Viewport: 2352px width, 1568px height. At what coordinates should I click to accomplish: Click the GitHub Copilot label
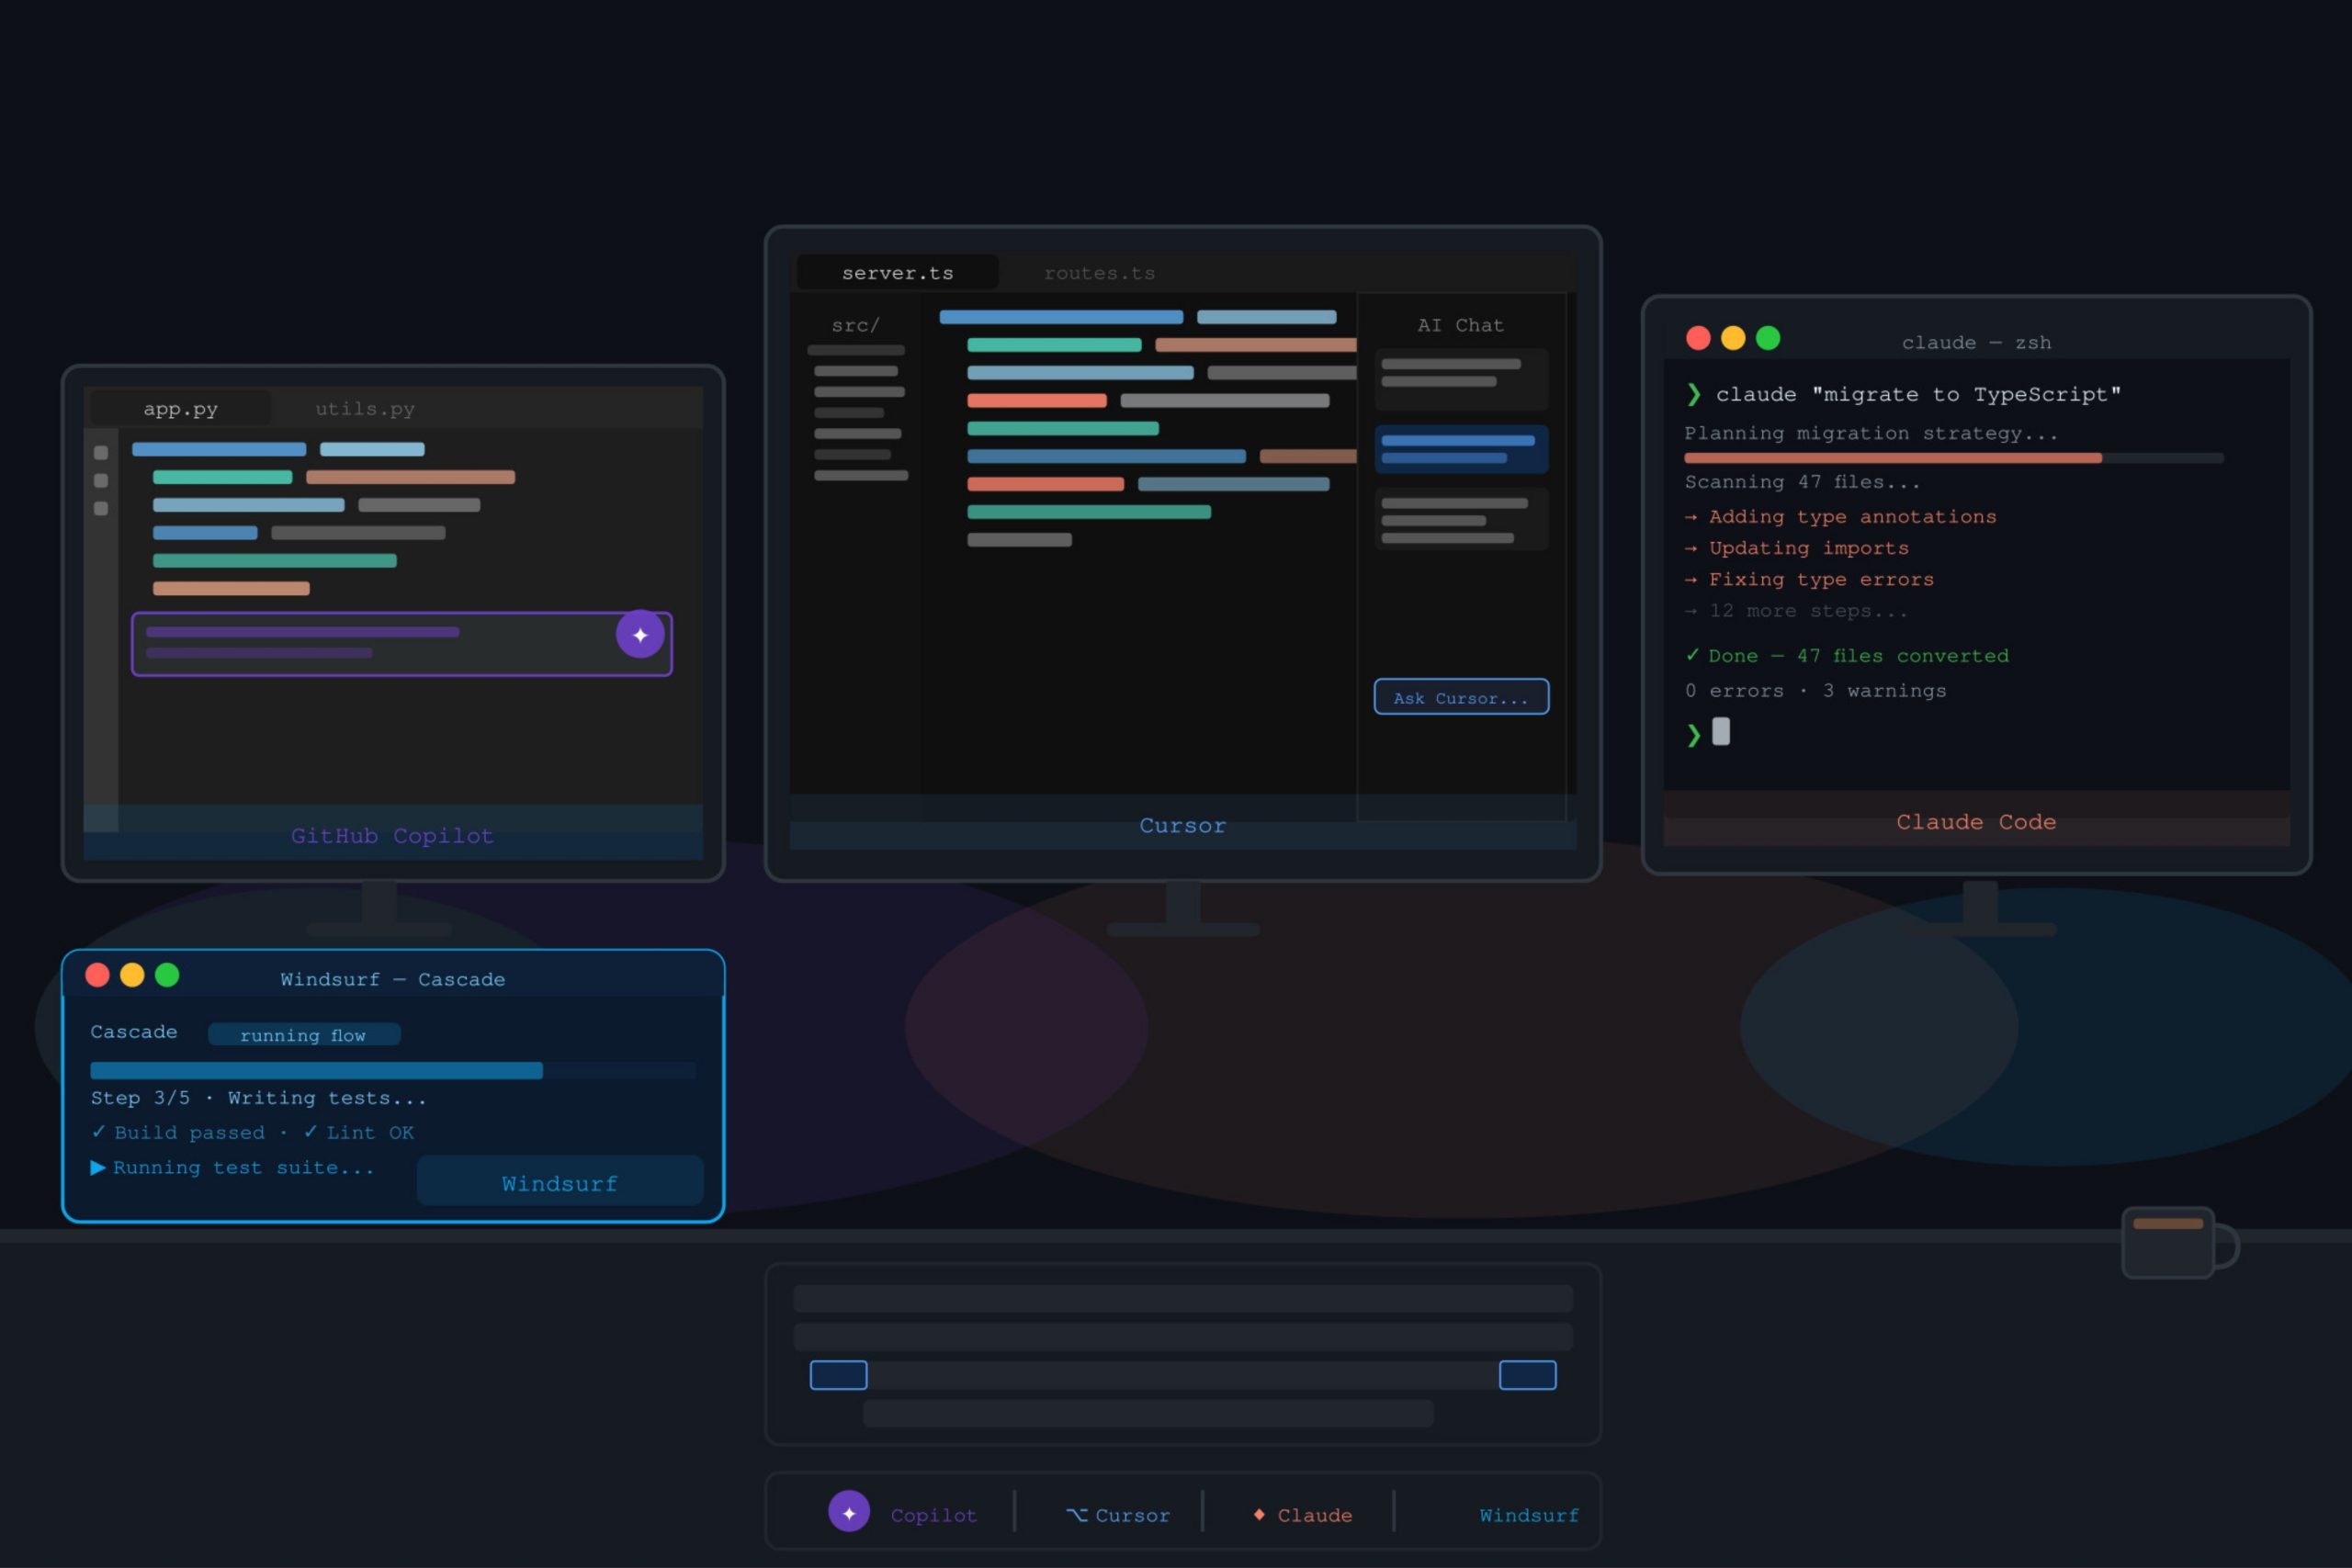[x=392, y=835]
